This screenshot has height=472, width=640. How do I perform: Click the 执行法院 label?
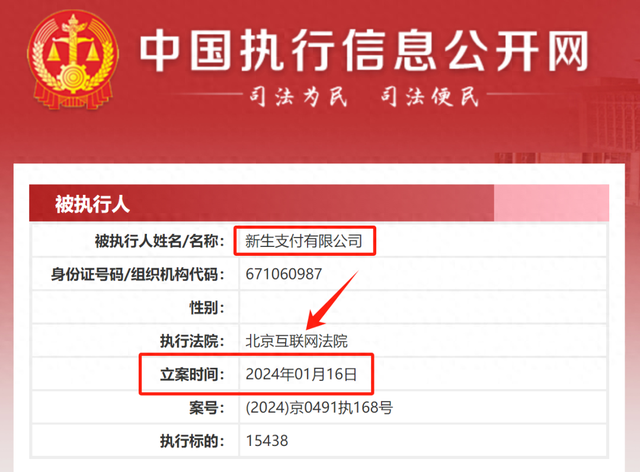pyautogui.click(x=192, y=341)
